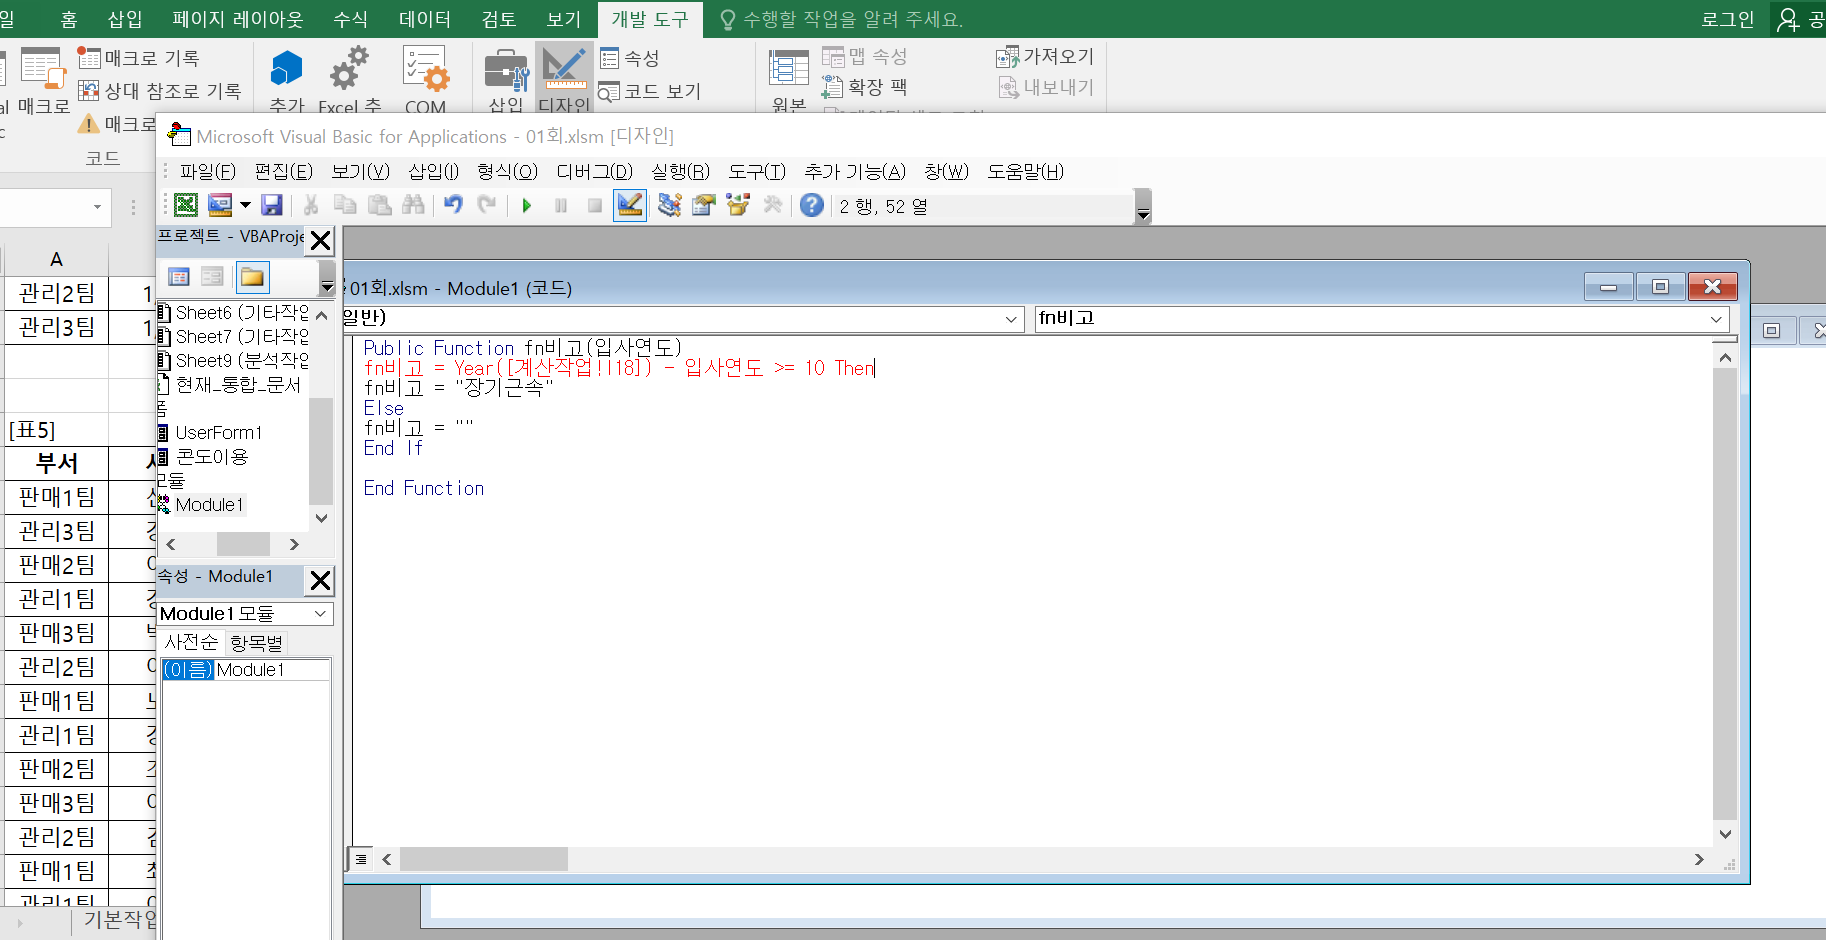Image resolution: width=1826 pixels, height=940 pixels.
Task: Open Project Explorer from the VBA toolbar
Action: pos(669,205)
